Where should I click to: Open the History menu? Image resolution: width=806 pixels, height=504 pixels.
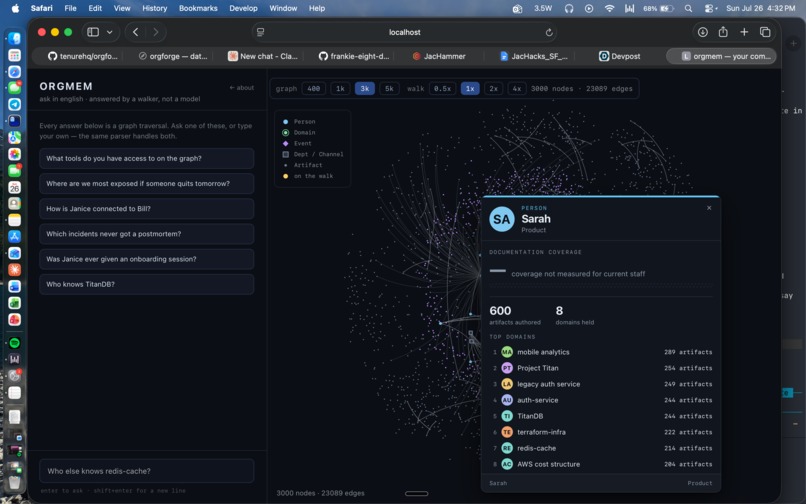[x=154, y=8]
